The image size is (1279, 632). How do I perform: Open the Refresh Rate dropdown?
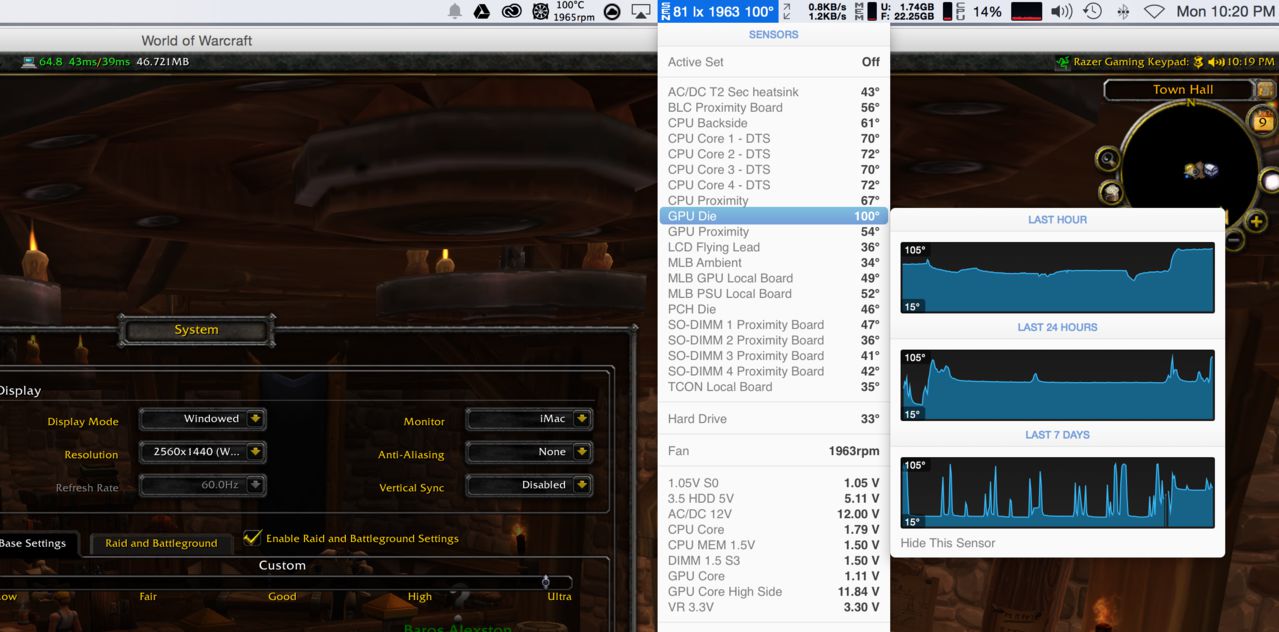pyautogui.click(x=203, y=486)
